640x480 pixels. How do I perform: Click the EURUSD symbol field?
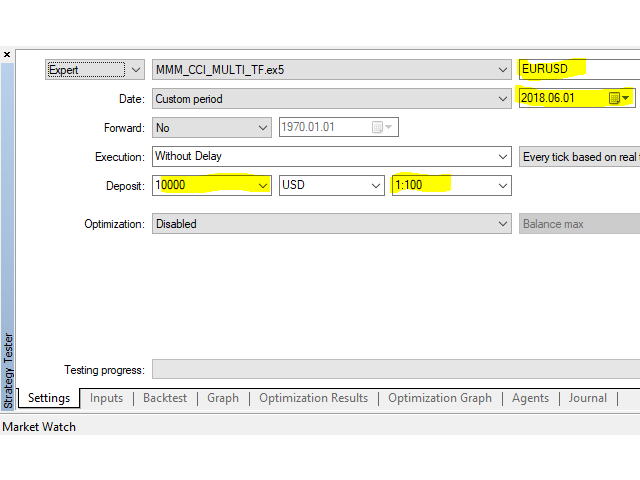coord(575,70)
